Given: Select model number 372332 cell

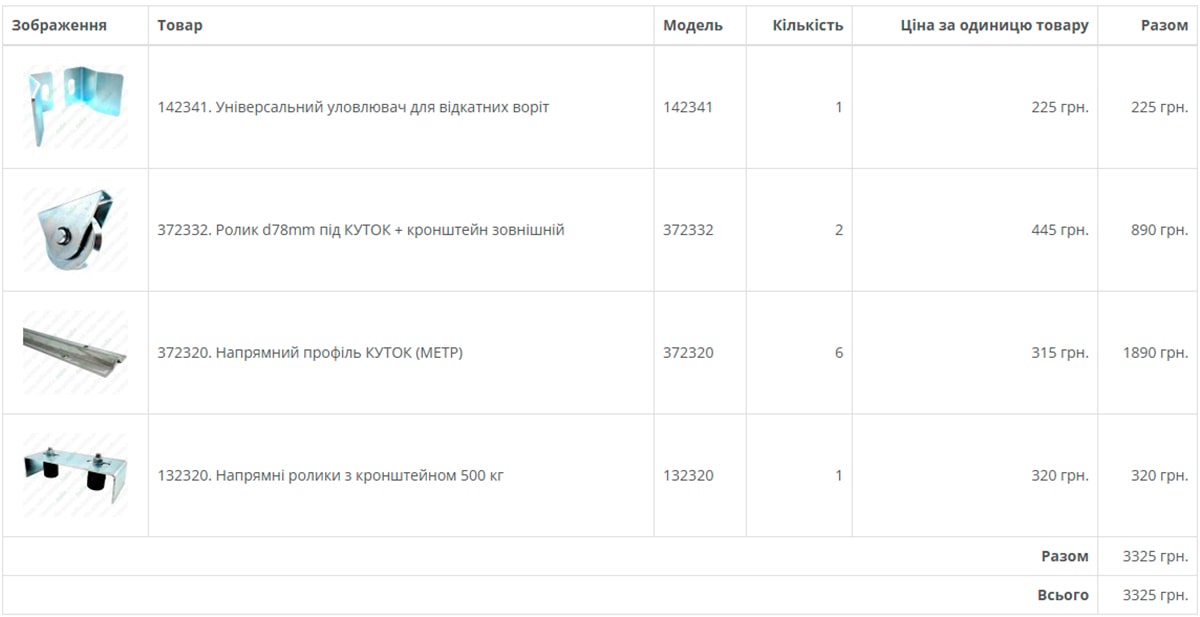Looking at the screenshot, I should 688,230.
